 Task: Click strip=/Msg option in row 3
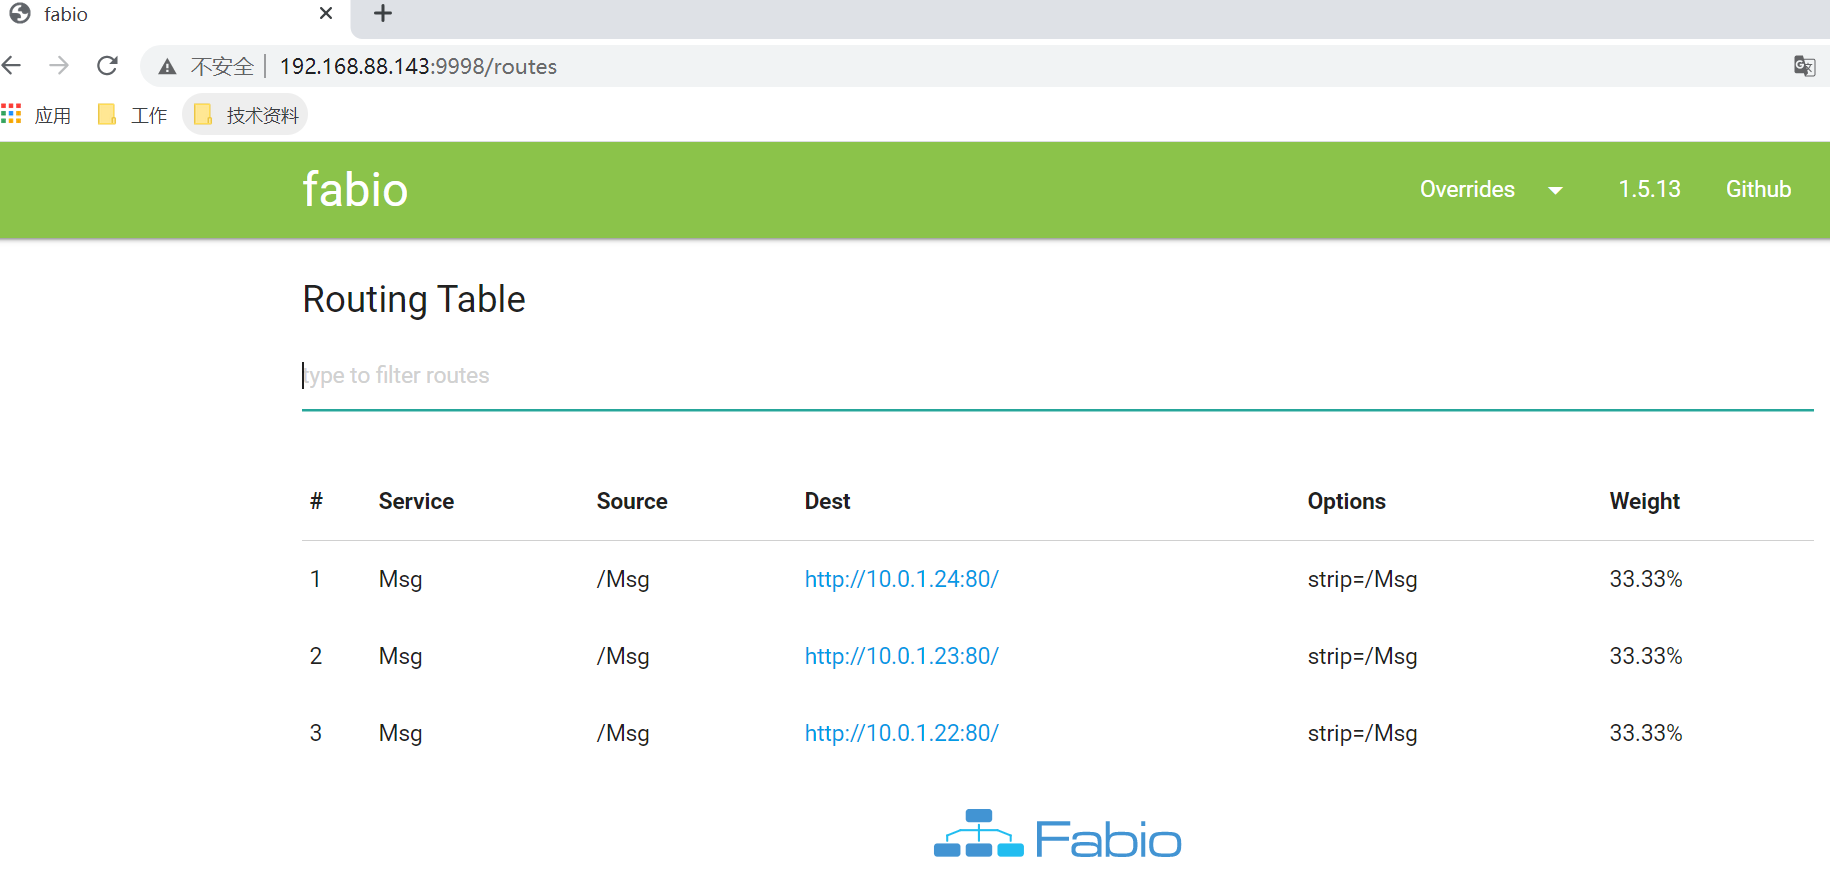click(x=1362, y=734)
